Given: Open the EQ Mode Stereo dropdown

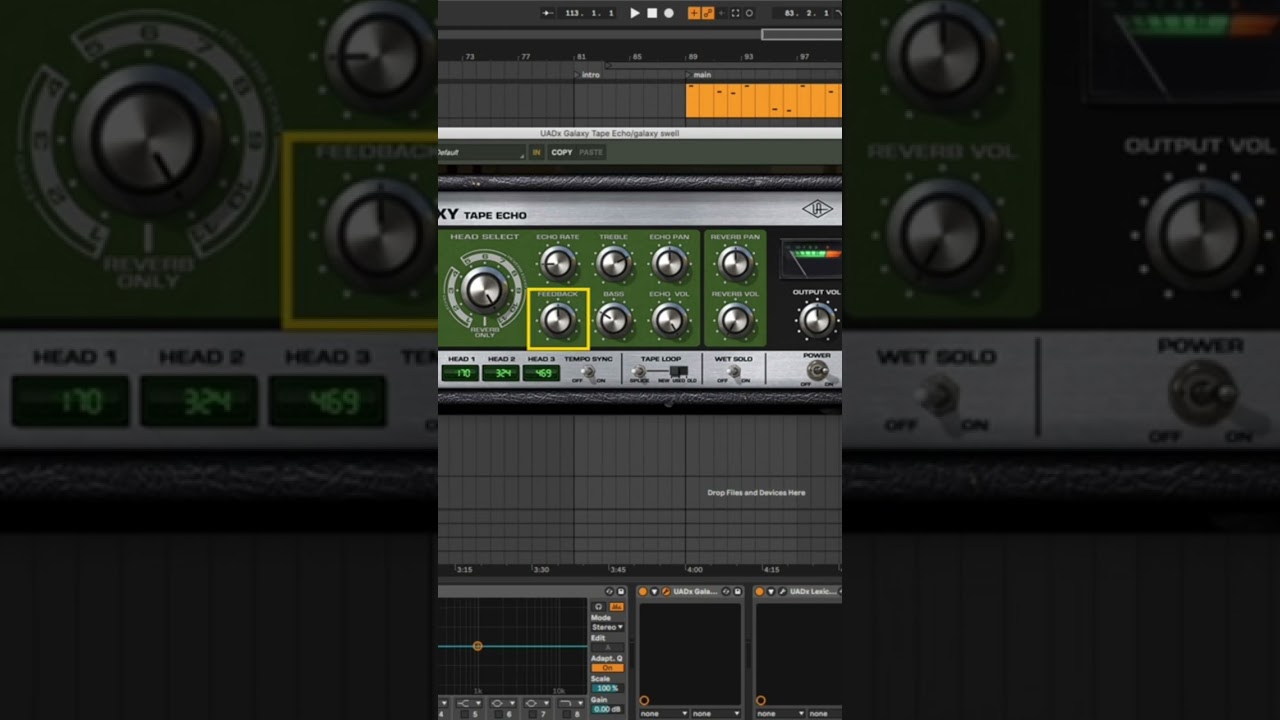Looking at the screenshot, I should point(607,627).
